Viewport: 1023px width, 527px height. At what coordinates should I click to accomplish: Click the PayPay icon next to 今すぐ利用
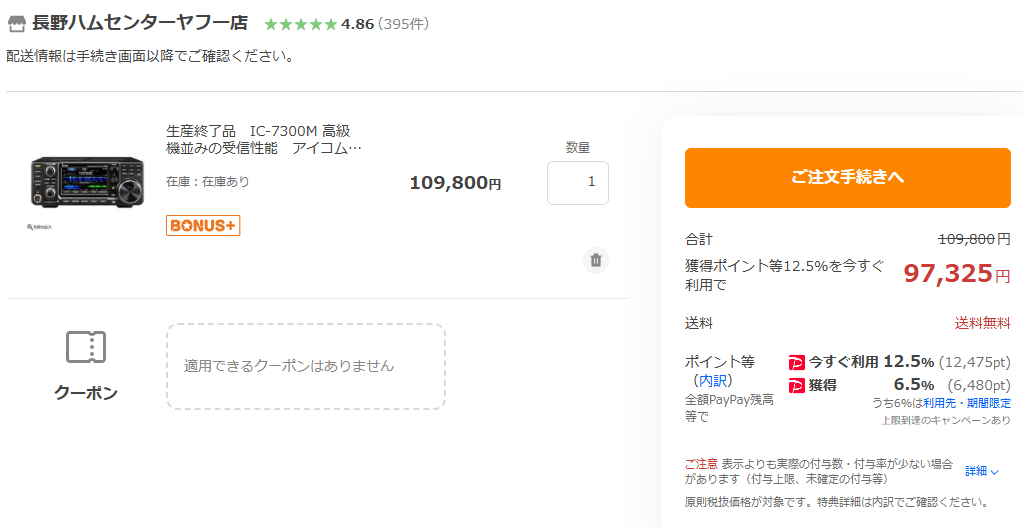[797, 362]
